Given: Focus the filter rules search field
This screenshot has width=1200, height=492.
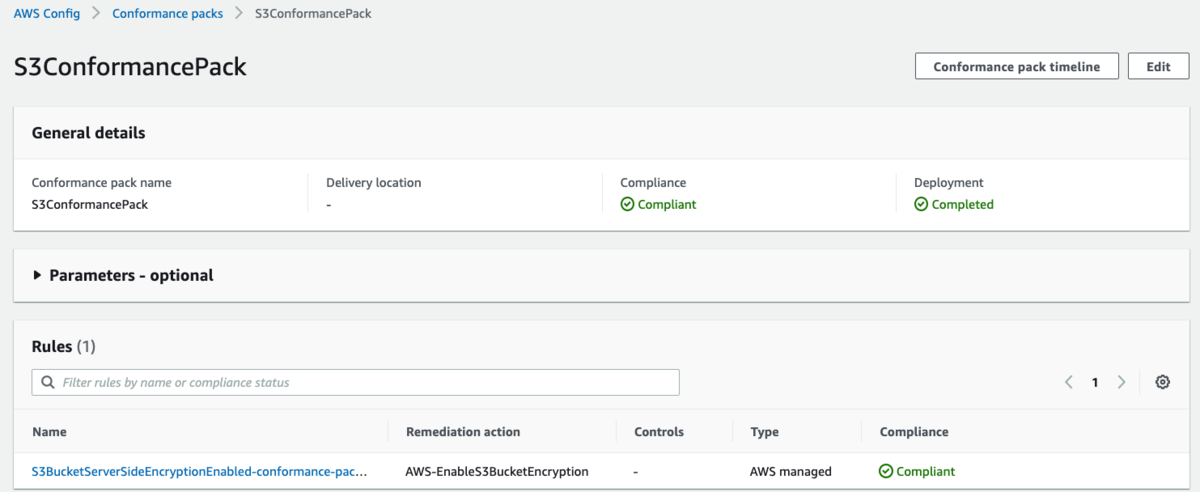Looking at the screenshot, I should tap(365, 382).
